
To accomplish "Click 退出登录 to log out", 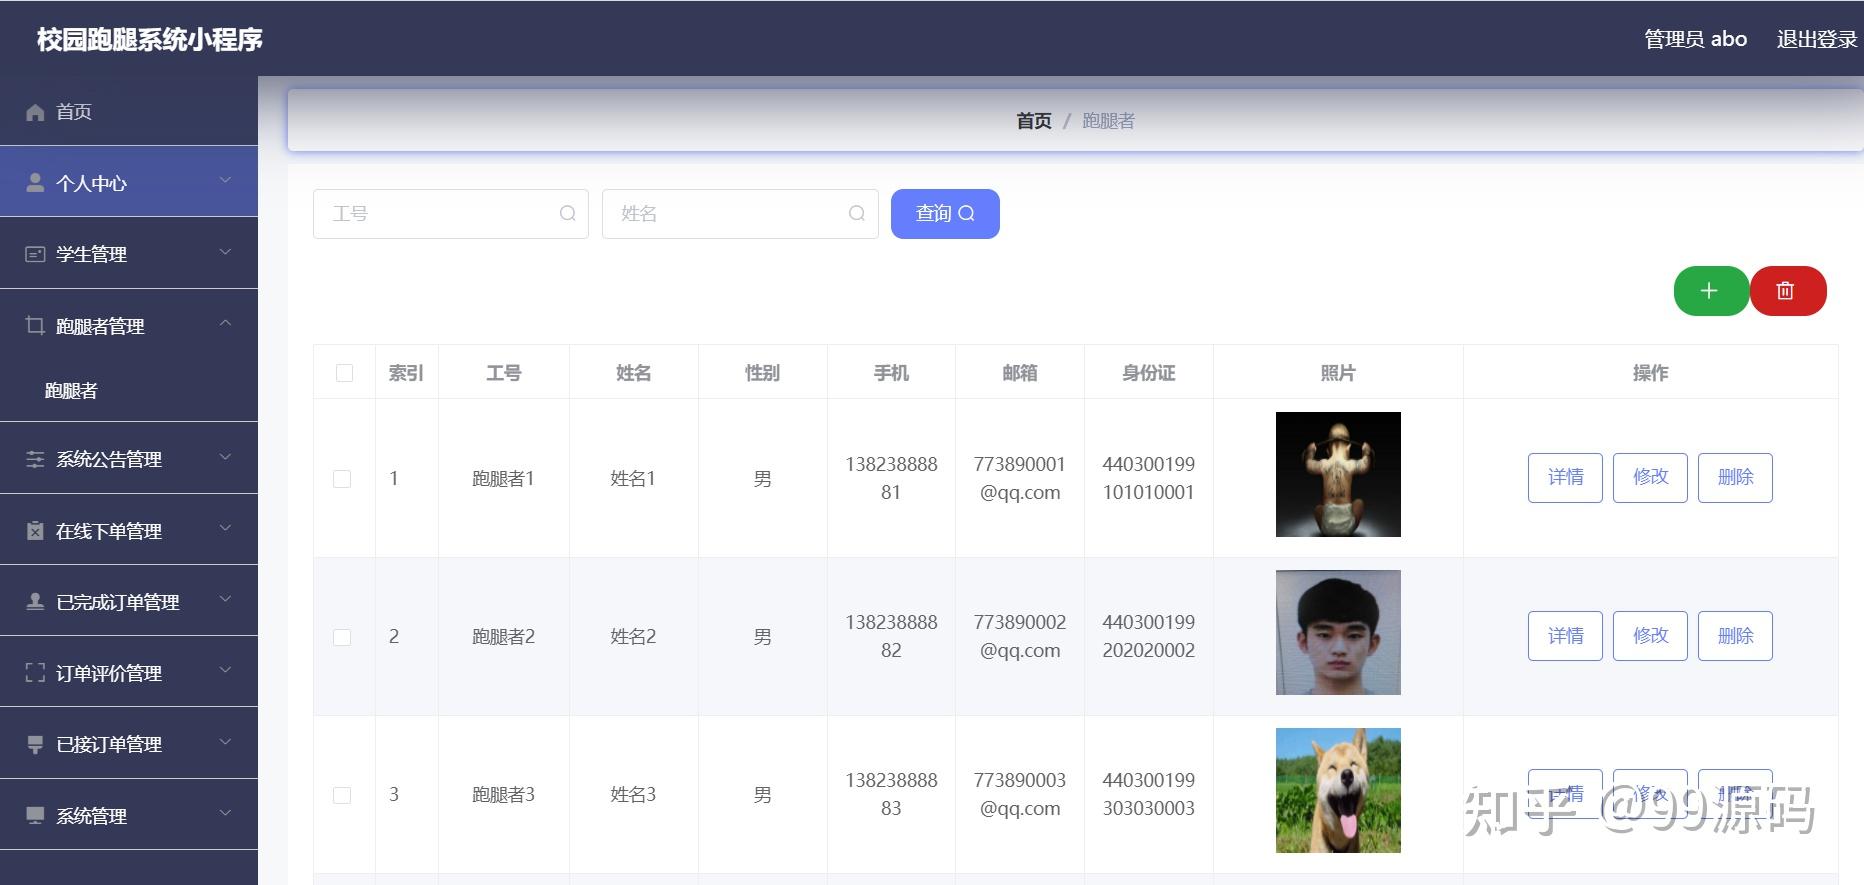I will coord(1816,39).
